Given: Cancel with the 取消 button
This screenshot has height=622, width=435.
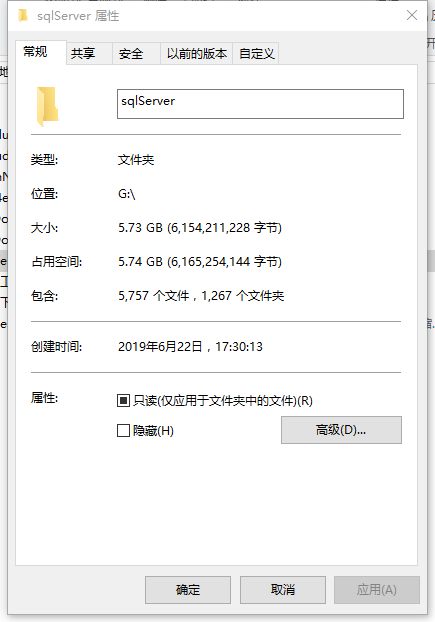Looking at the screenshot, I should [x=283, y=590].
